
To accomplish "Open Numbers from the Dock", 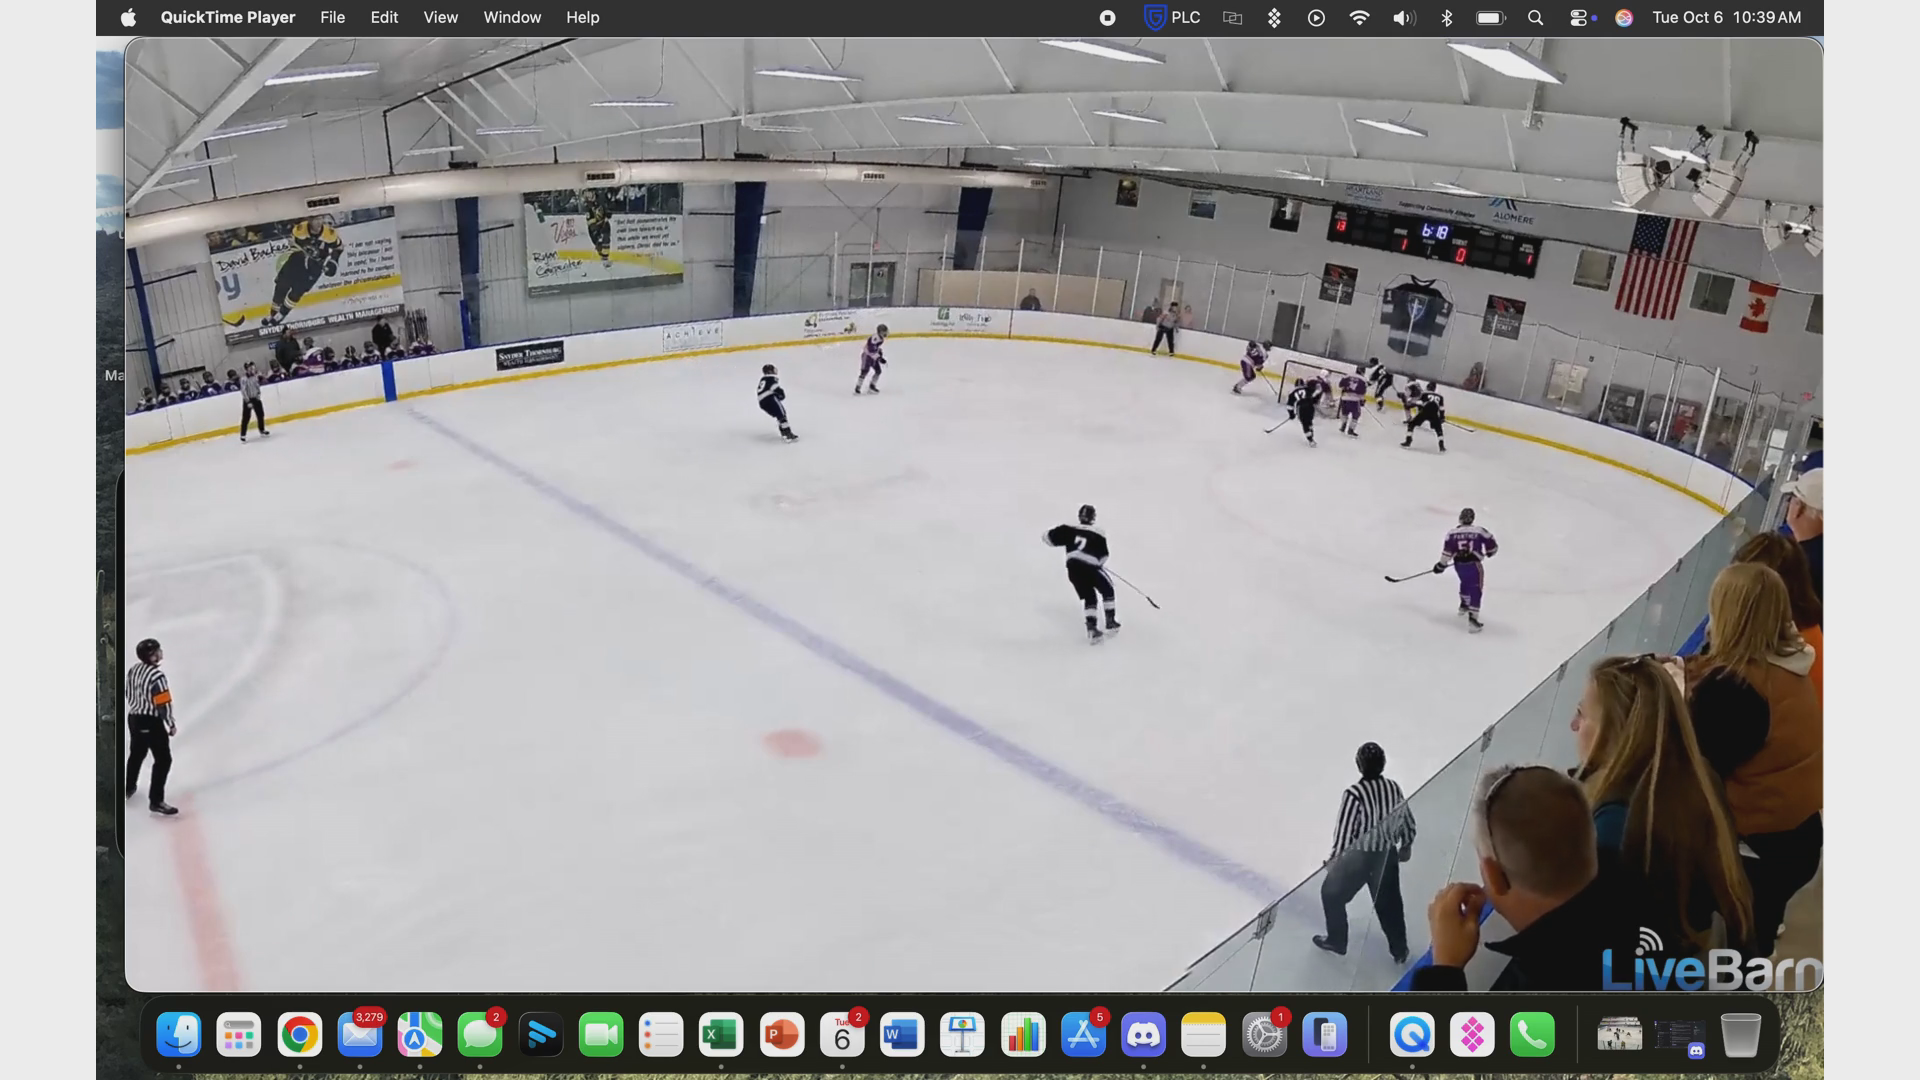I will pos(1023,1035).
